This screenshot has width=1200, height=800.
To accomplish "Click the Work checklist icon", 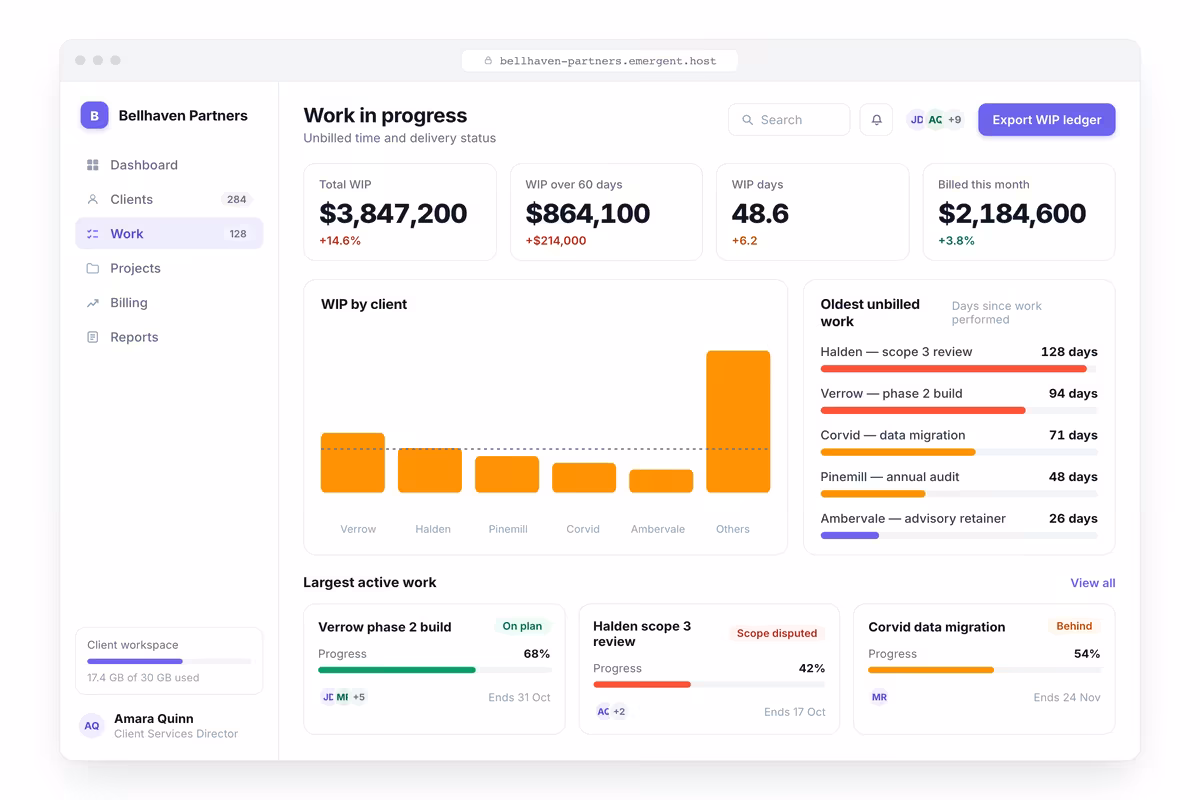I will 93,234.
